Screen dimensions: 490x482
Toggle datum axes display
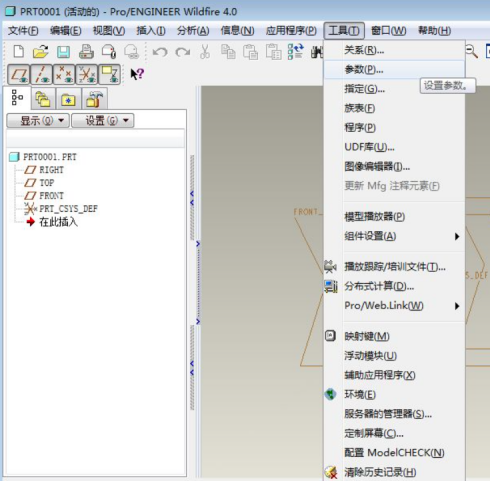point(41,74)
